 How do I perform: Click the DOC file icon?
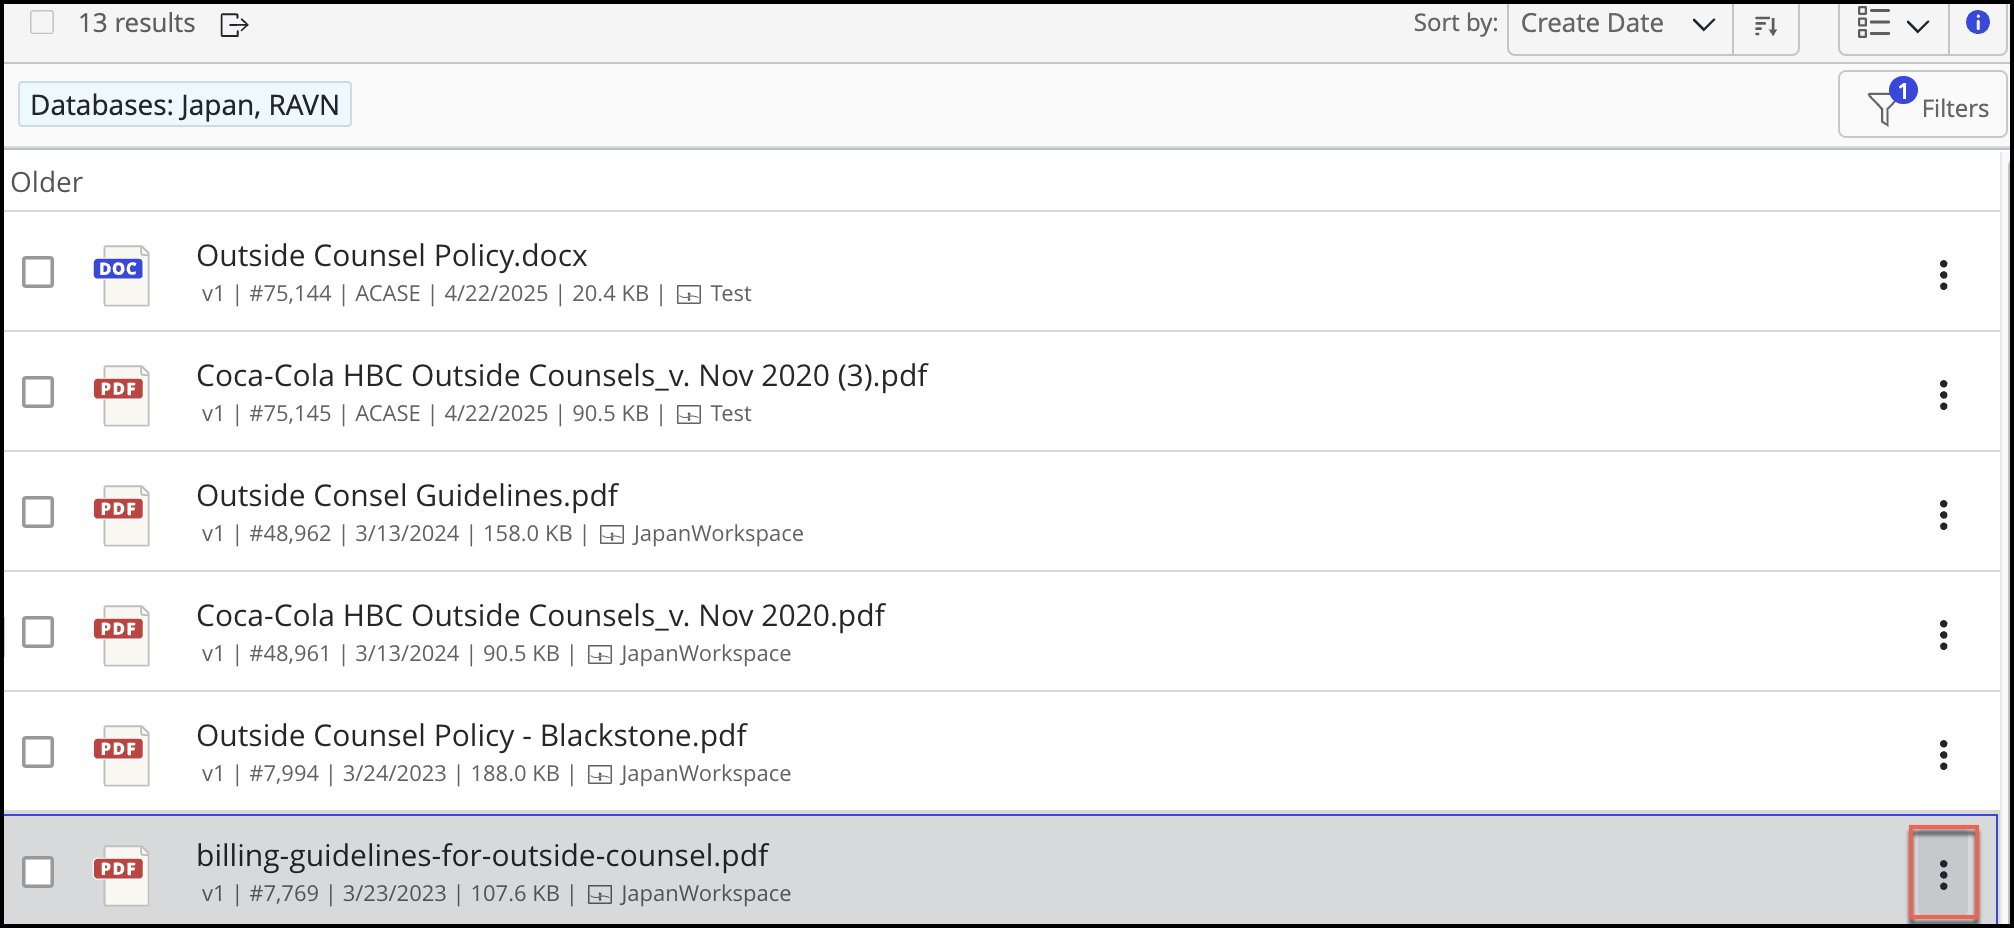(121, 275)
